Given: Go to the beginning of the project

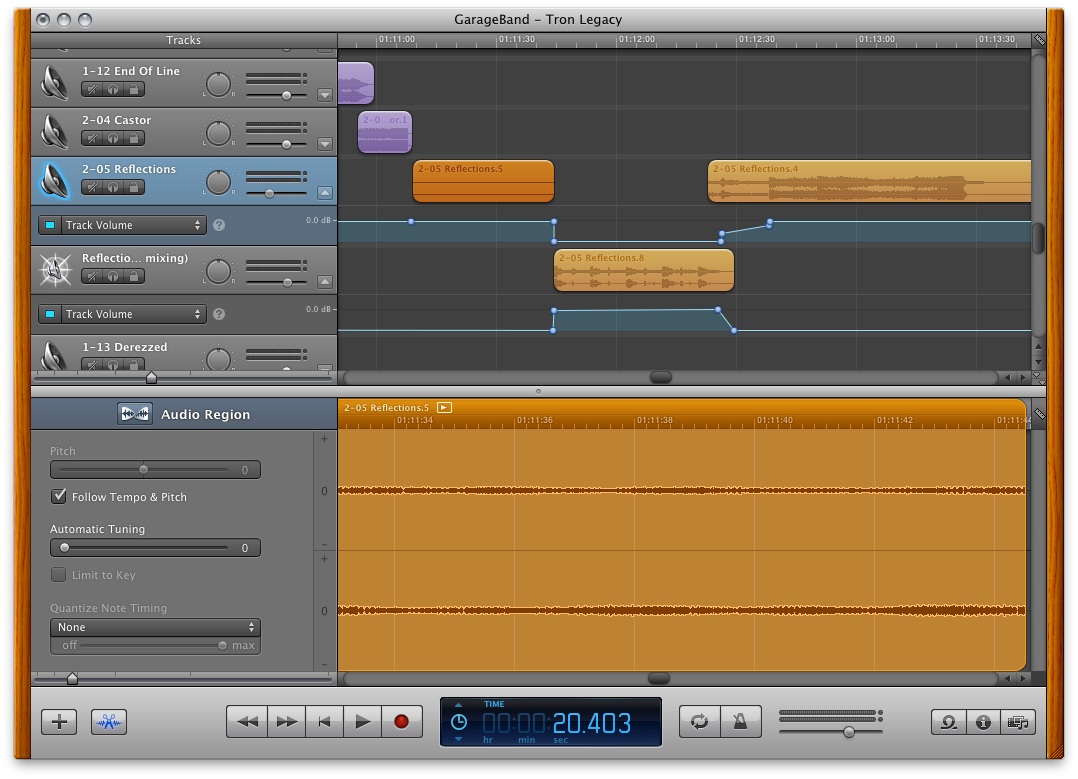Looking at the screenshot, I should click(x=324, y=722).
